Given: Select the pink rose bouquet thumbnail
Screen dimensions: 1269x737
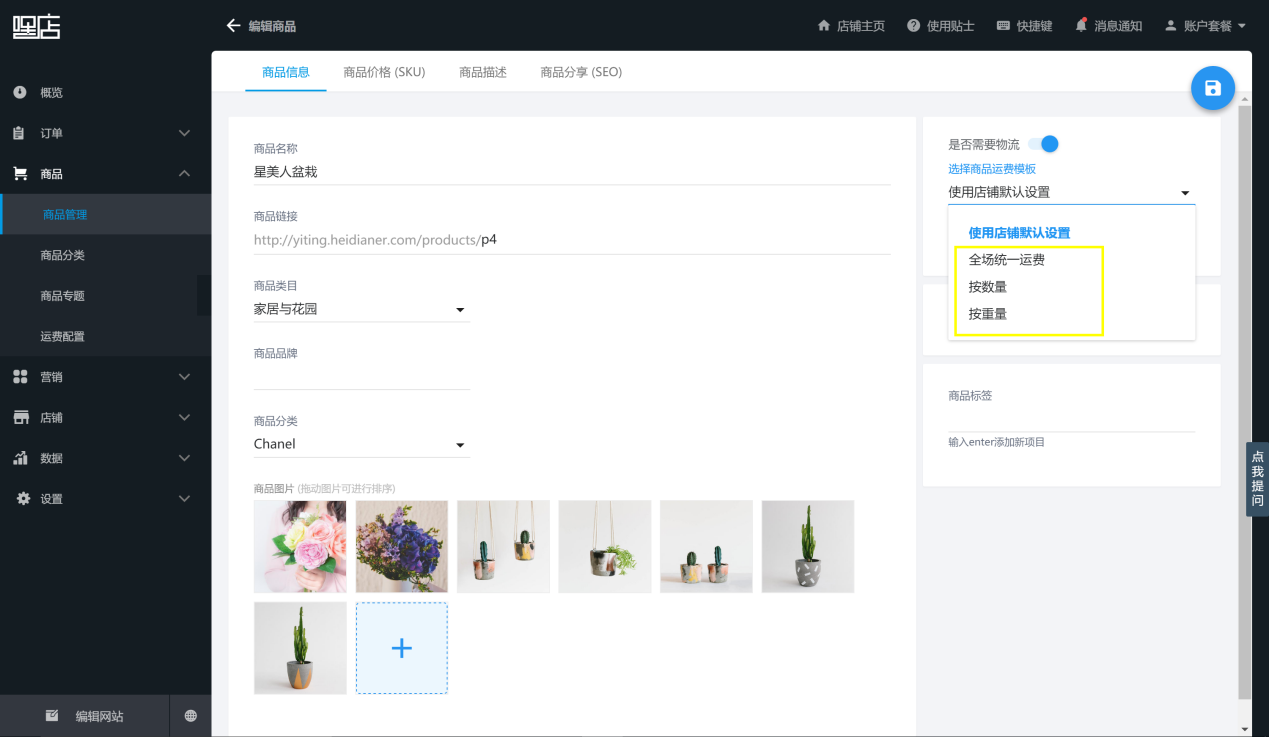Looking at the screenshot, I should point(300,547).
